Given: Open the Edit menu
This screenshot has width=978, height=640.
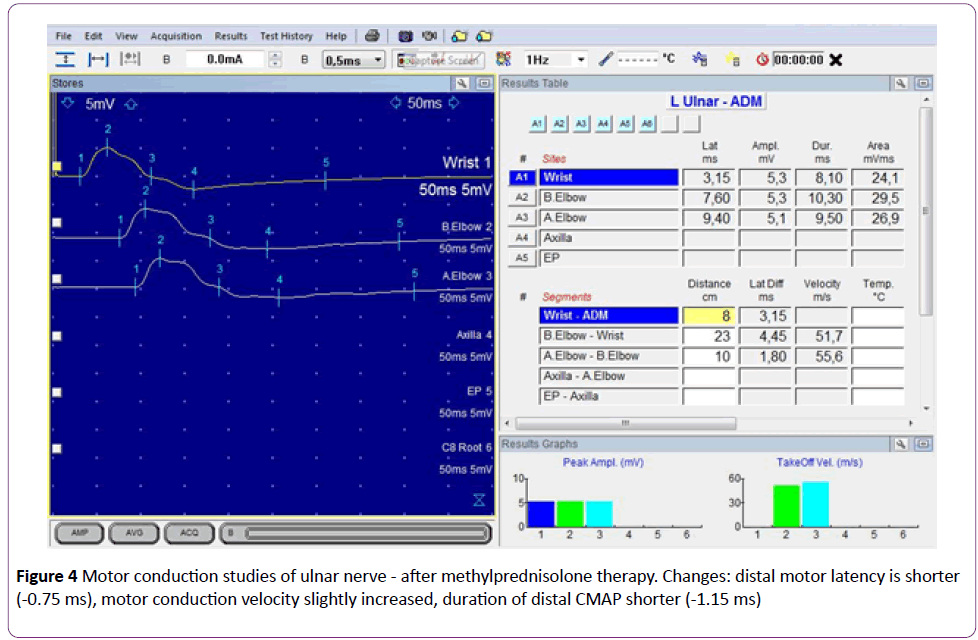Looking at the screenshot, I should [x=94, y=36].
